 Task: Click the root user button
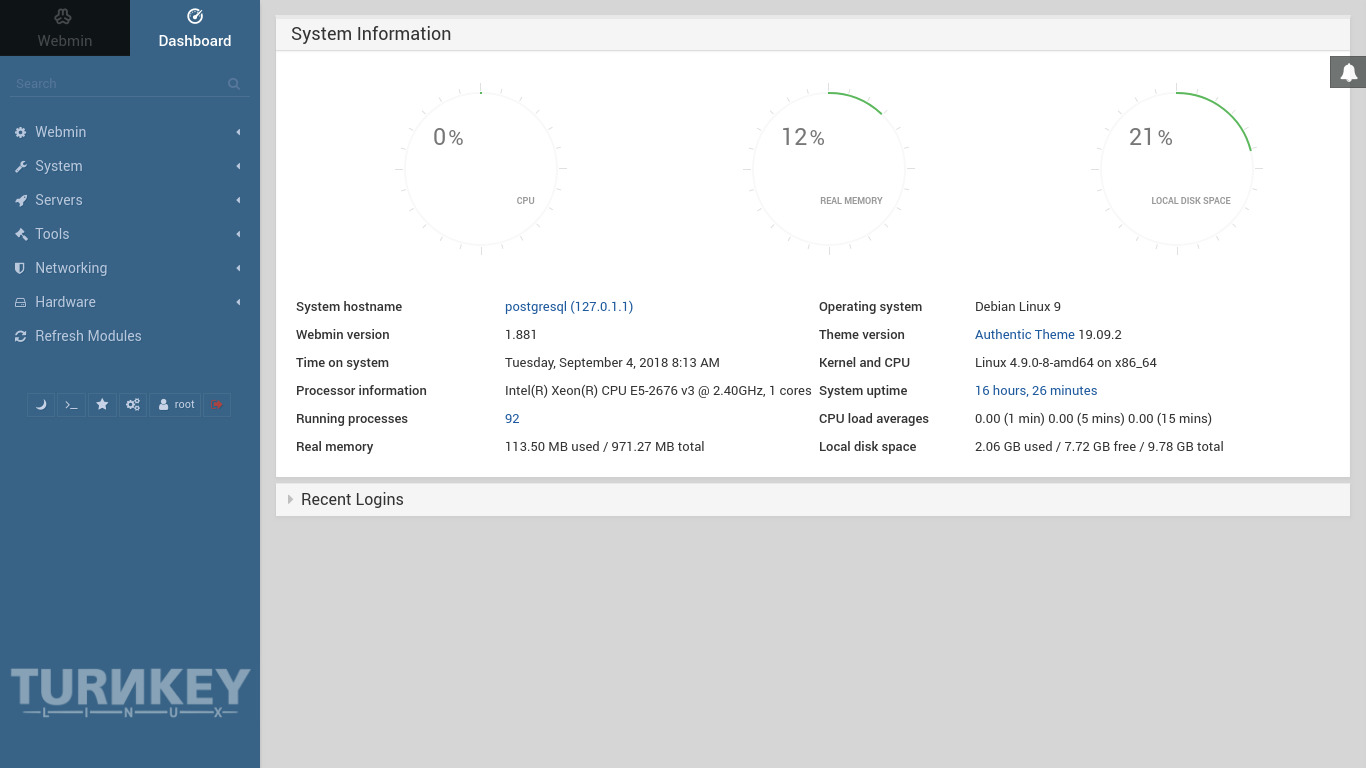click(x=176, y=405)
